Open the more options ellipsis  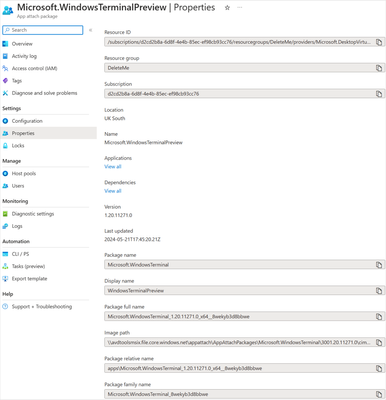tap(240, 8)
